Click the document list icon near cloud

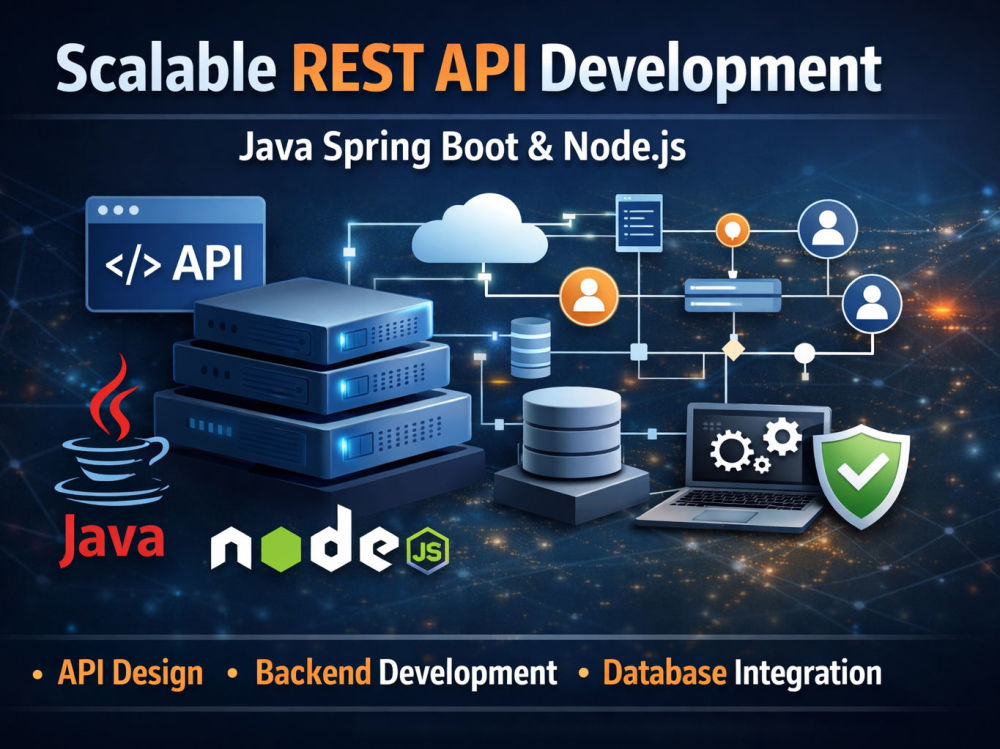(x=639, y=223)
